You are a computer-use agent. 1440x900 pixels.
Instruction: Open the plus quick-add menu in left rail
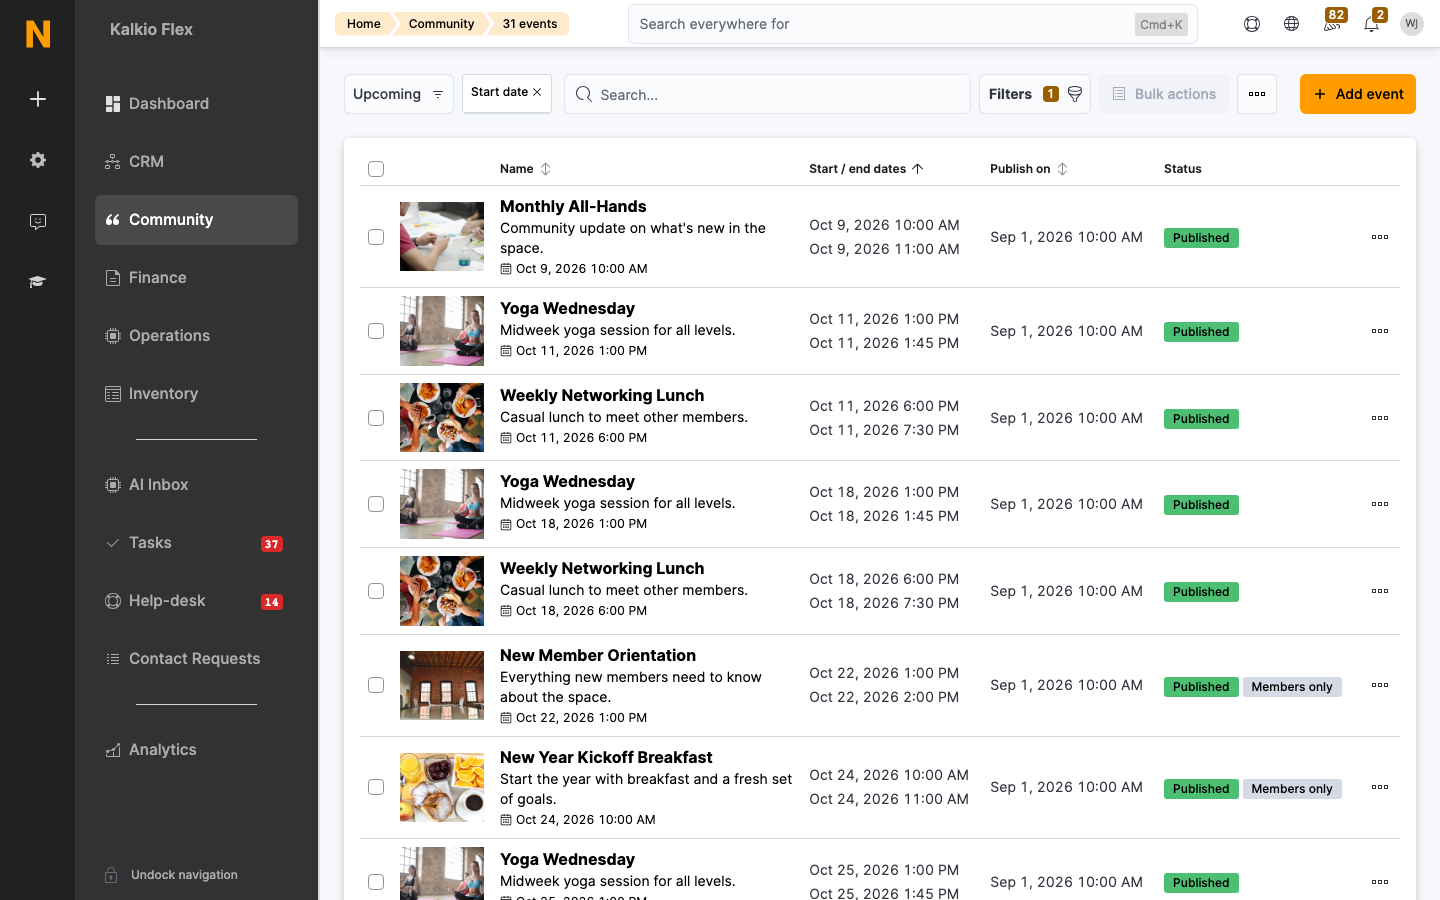click(x=38, y=99)
